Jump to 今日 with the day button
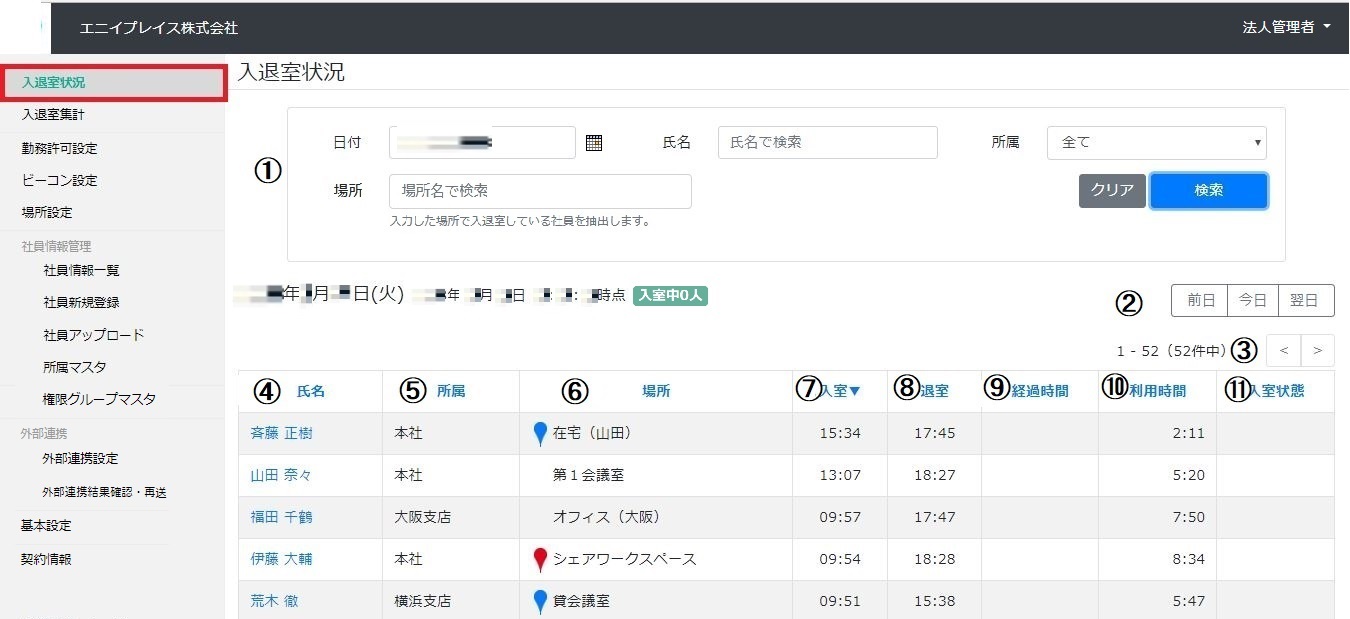Screen dimensions: 1350x619 pos(1253,300)
